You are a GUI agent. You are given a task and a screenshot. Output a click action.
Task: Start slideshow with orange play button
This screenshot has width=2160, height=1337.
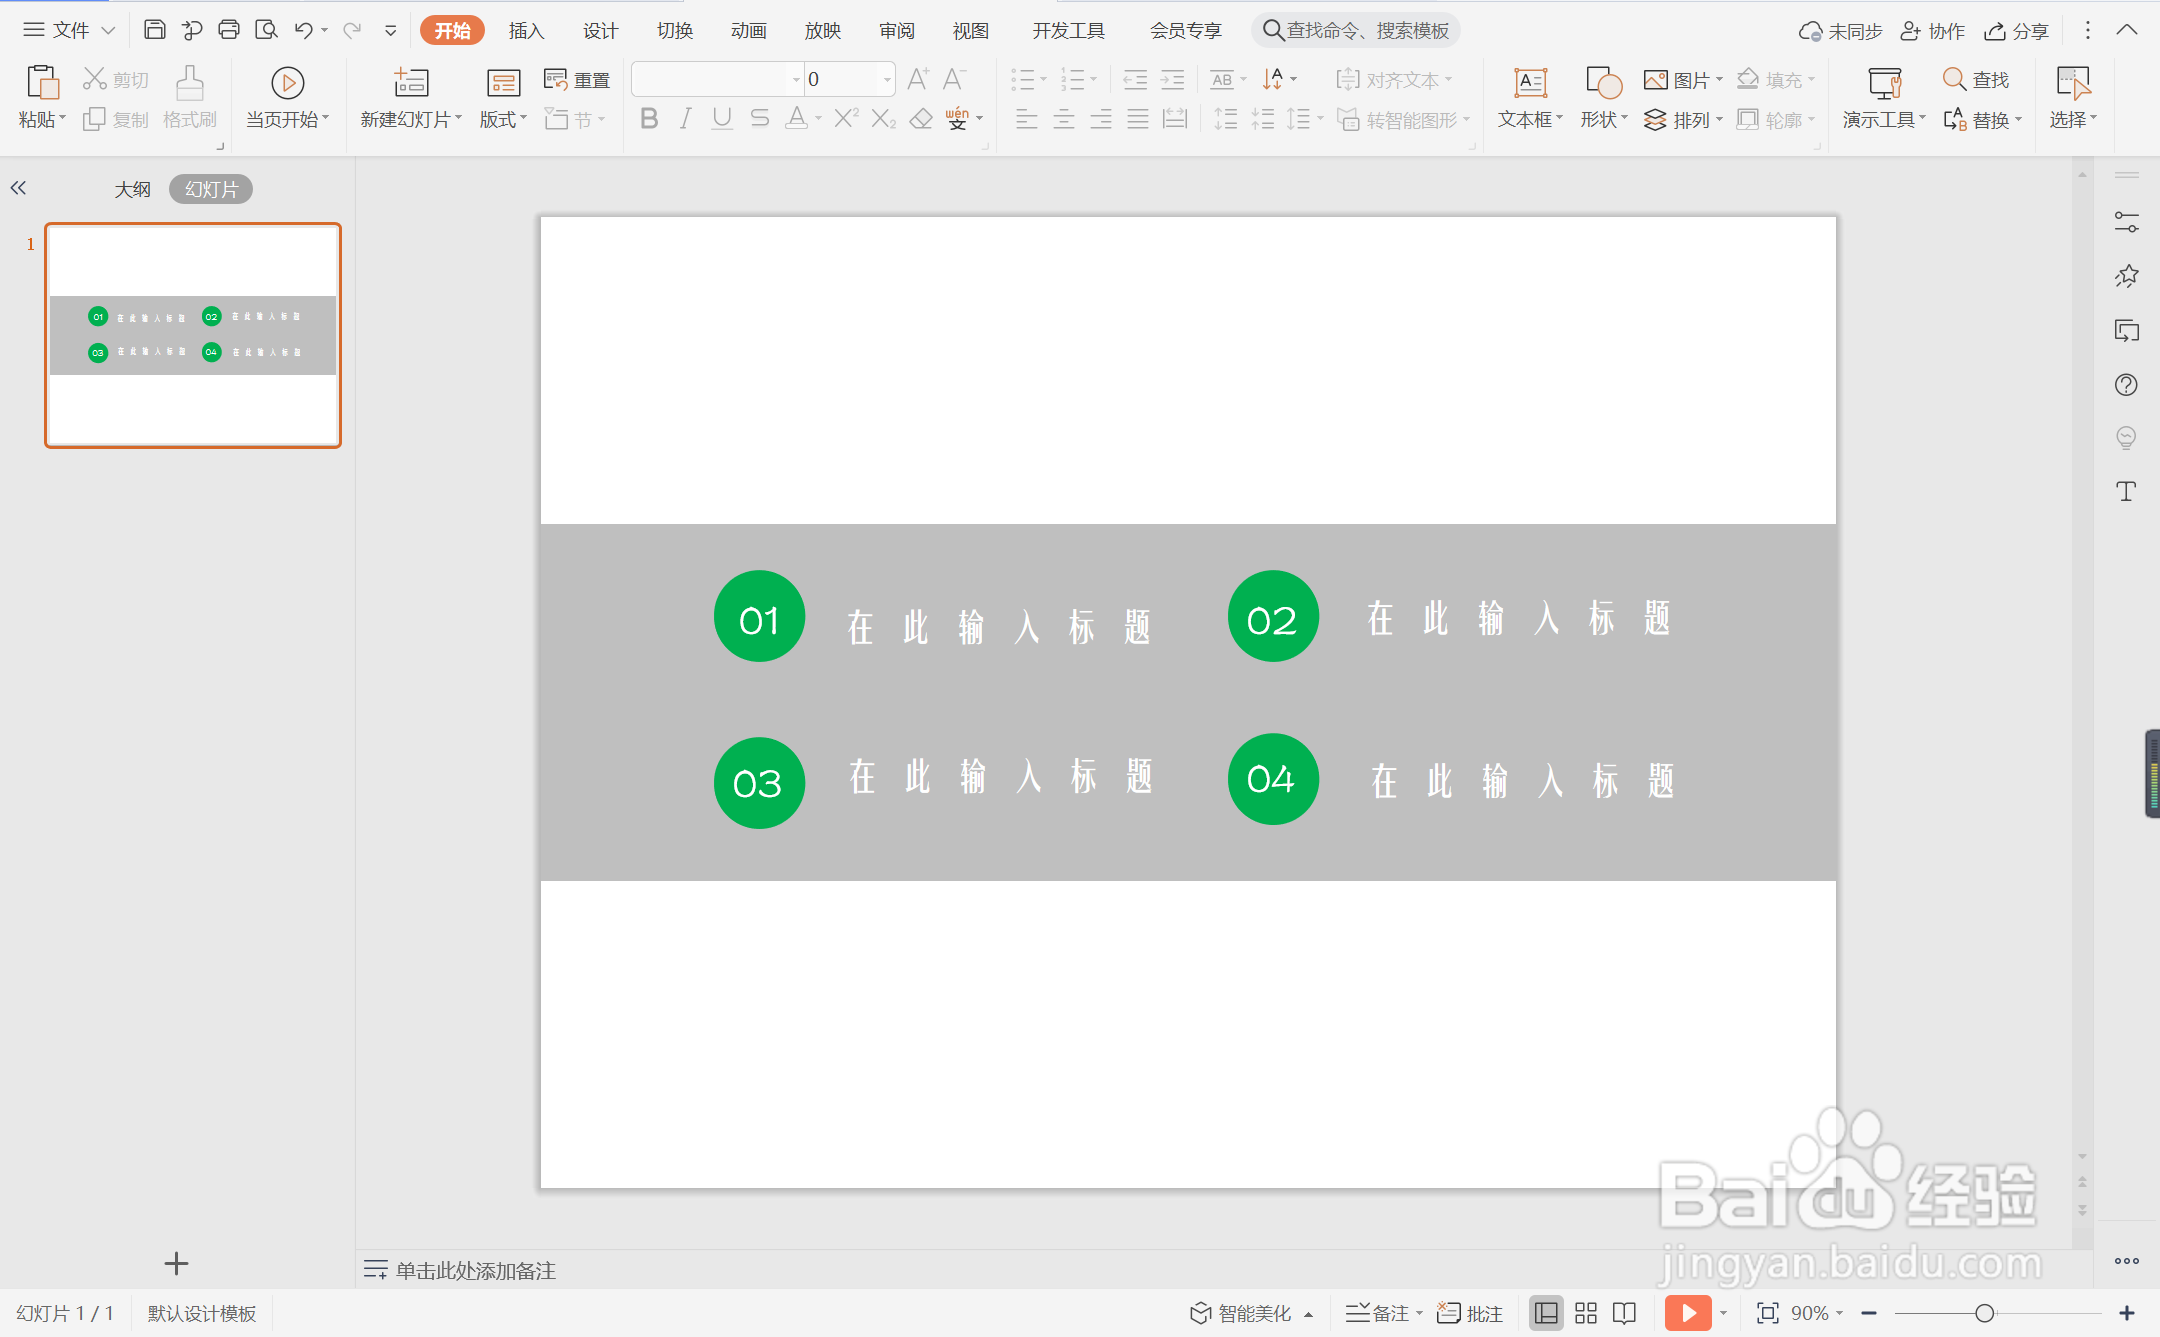1688,1313
